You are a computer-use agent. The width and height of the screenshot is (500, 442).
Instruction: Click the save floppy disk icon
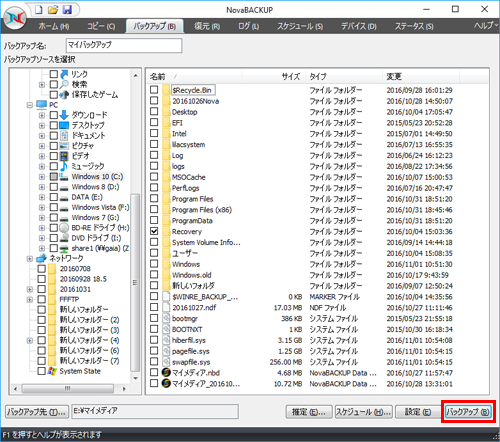coord(67,10)
